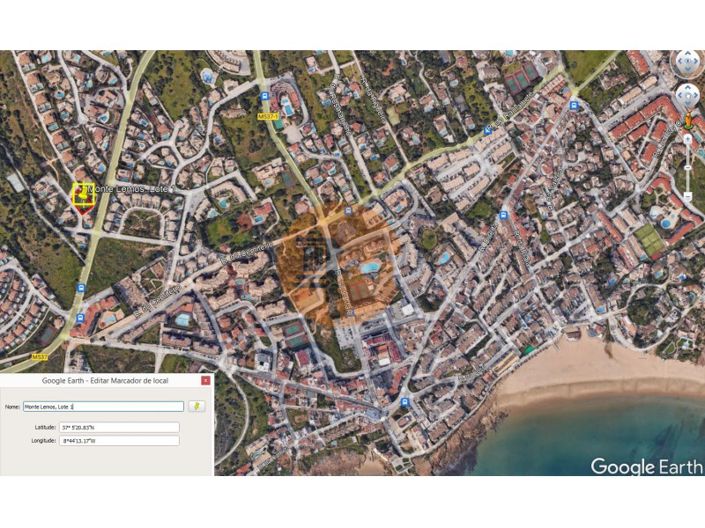Click inside the Latitude field

120,427
